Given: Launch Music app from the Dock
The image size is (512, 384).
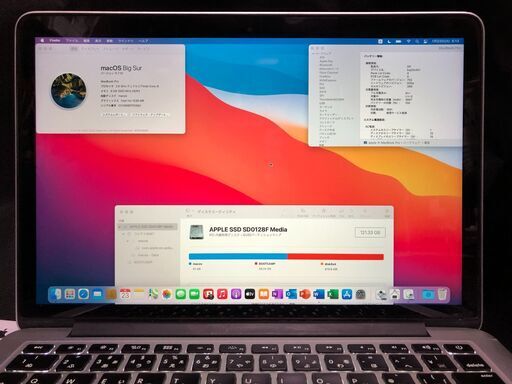Looking at the screenshot, I should (222, 294).
